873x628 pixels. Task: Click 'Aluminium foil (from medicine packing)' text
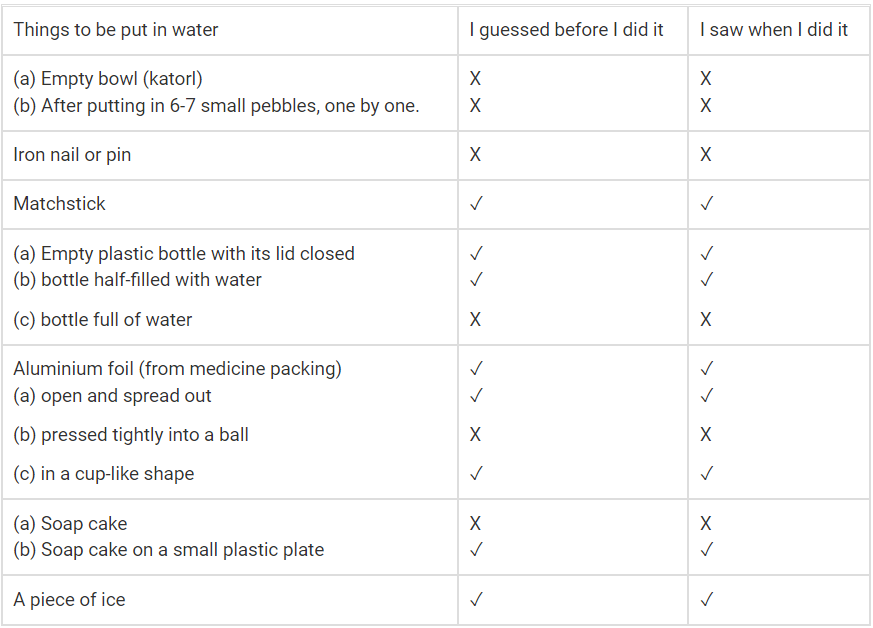pos(177,369)
